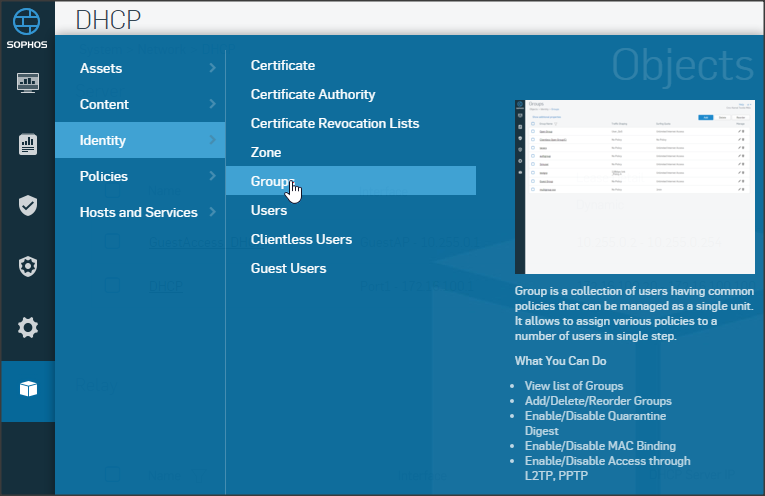Select the Zone submenu item
This screenshot has height=496, width=765.
click(266, 152)
